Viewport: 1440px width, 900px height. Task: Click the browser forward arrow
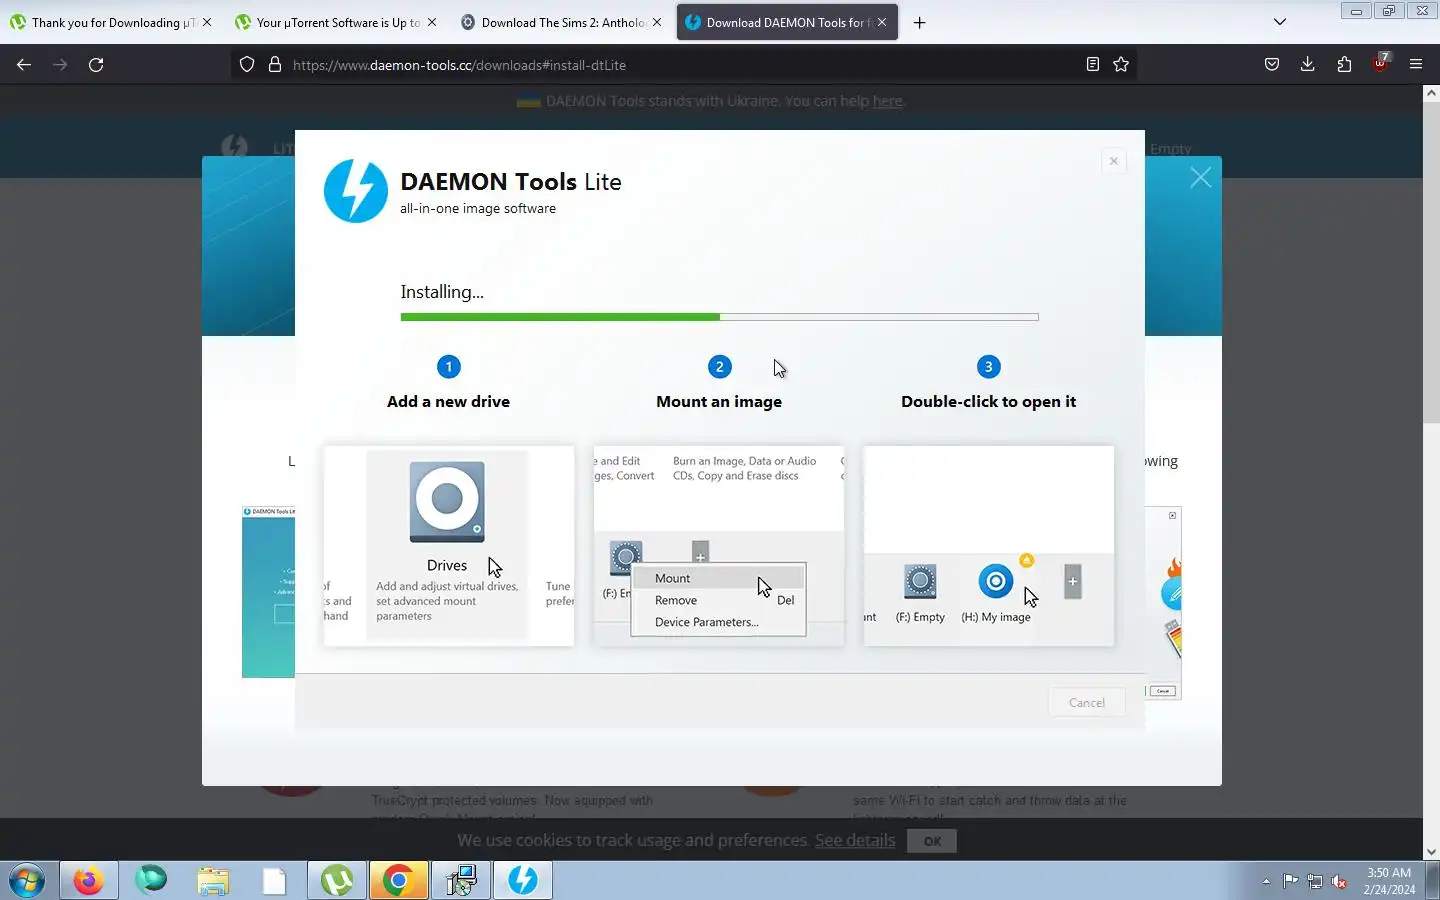click(x=60, y=64)
